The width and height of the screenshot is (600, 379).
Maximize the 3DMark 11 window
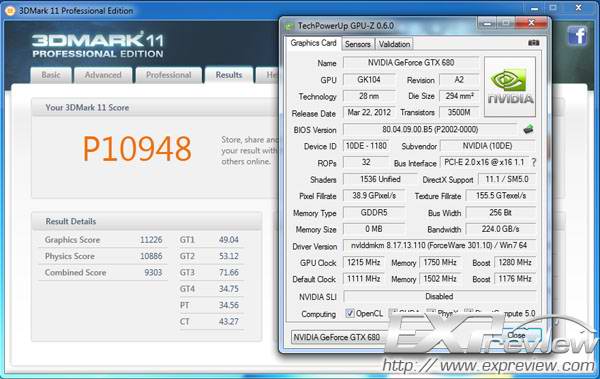[x=553, y=8]
